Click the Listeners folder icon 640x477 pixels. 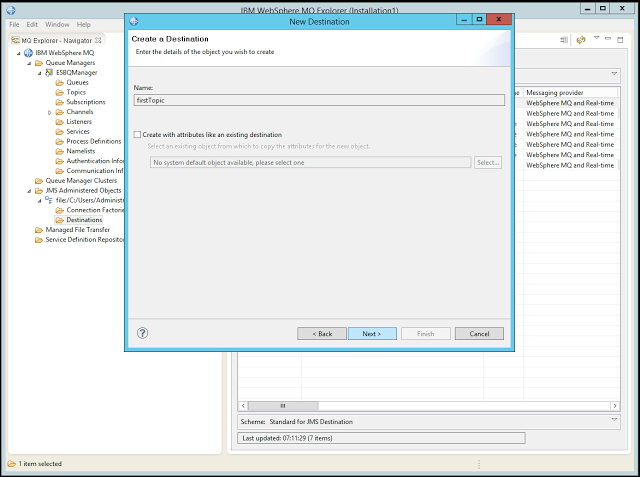click(60, 122)
